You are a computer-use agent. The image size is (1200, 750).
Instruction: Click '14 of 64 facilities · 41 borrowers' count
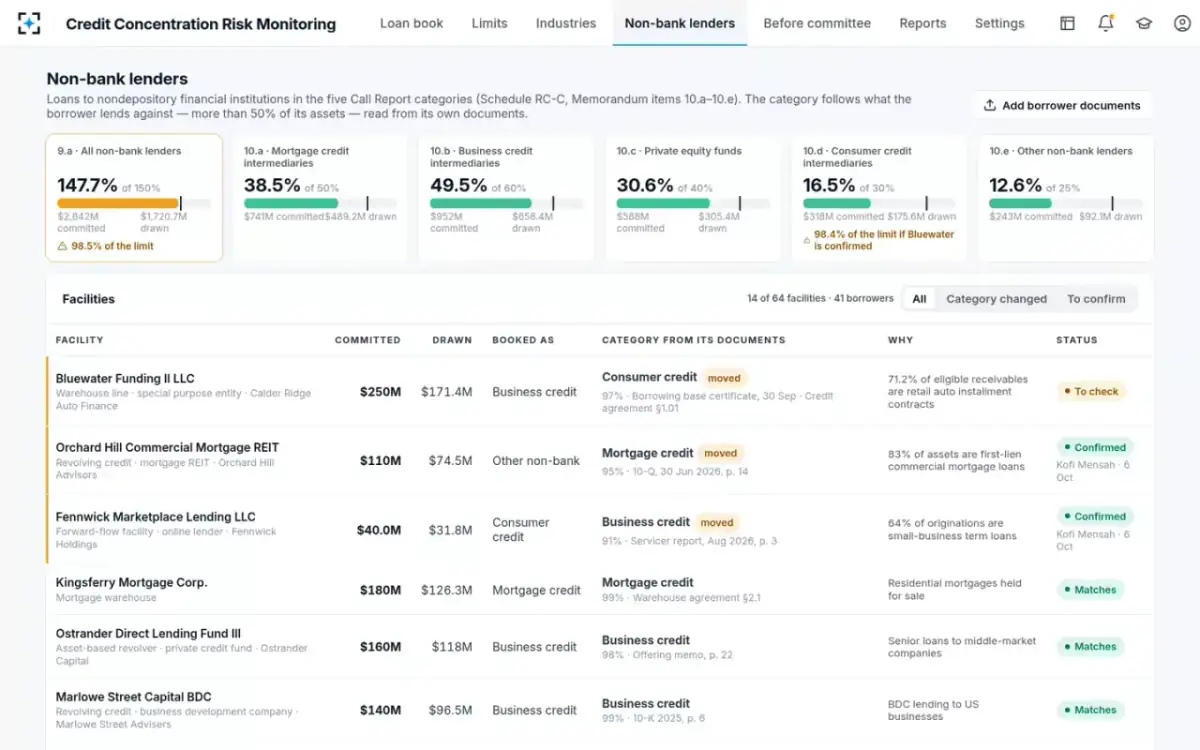pos(820,299)
